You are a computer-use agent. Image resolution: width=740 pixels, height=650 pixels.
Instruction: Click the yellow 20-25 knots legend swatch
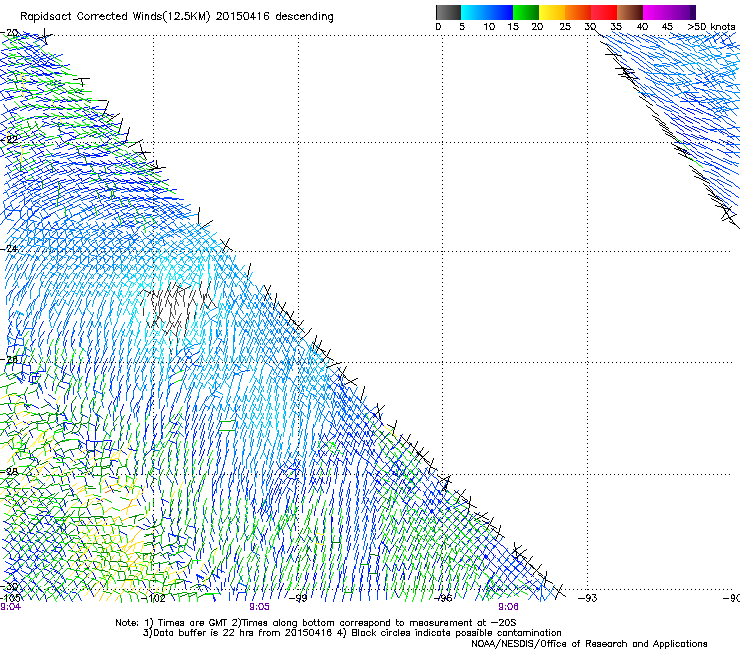[x=552, y=12]
